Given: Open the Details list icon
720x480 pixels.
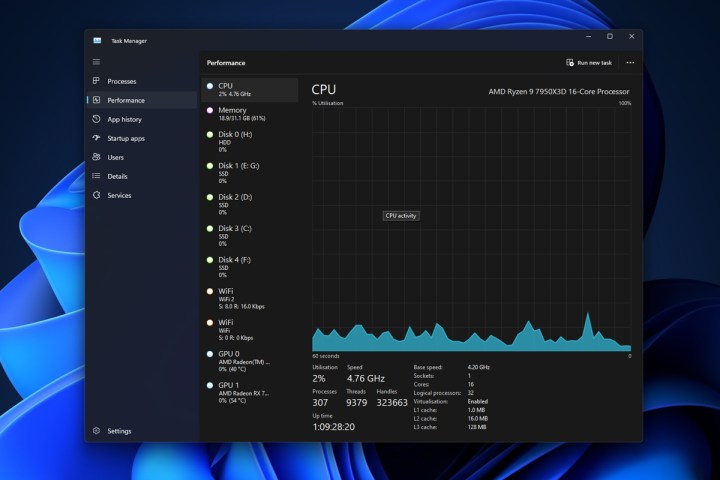Looking at the screenshot, I should click(96, 176).
